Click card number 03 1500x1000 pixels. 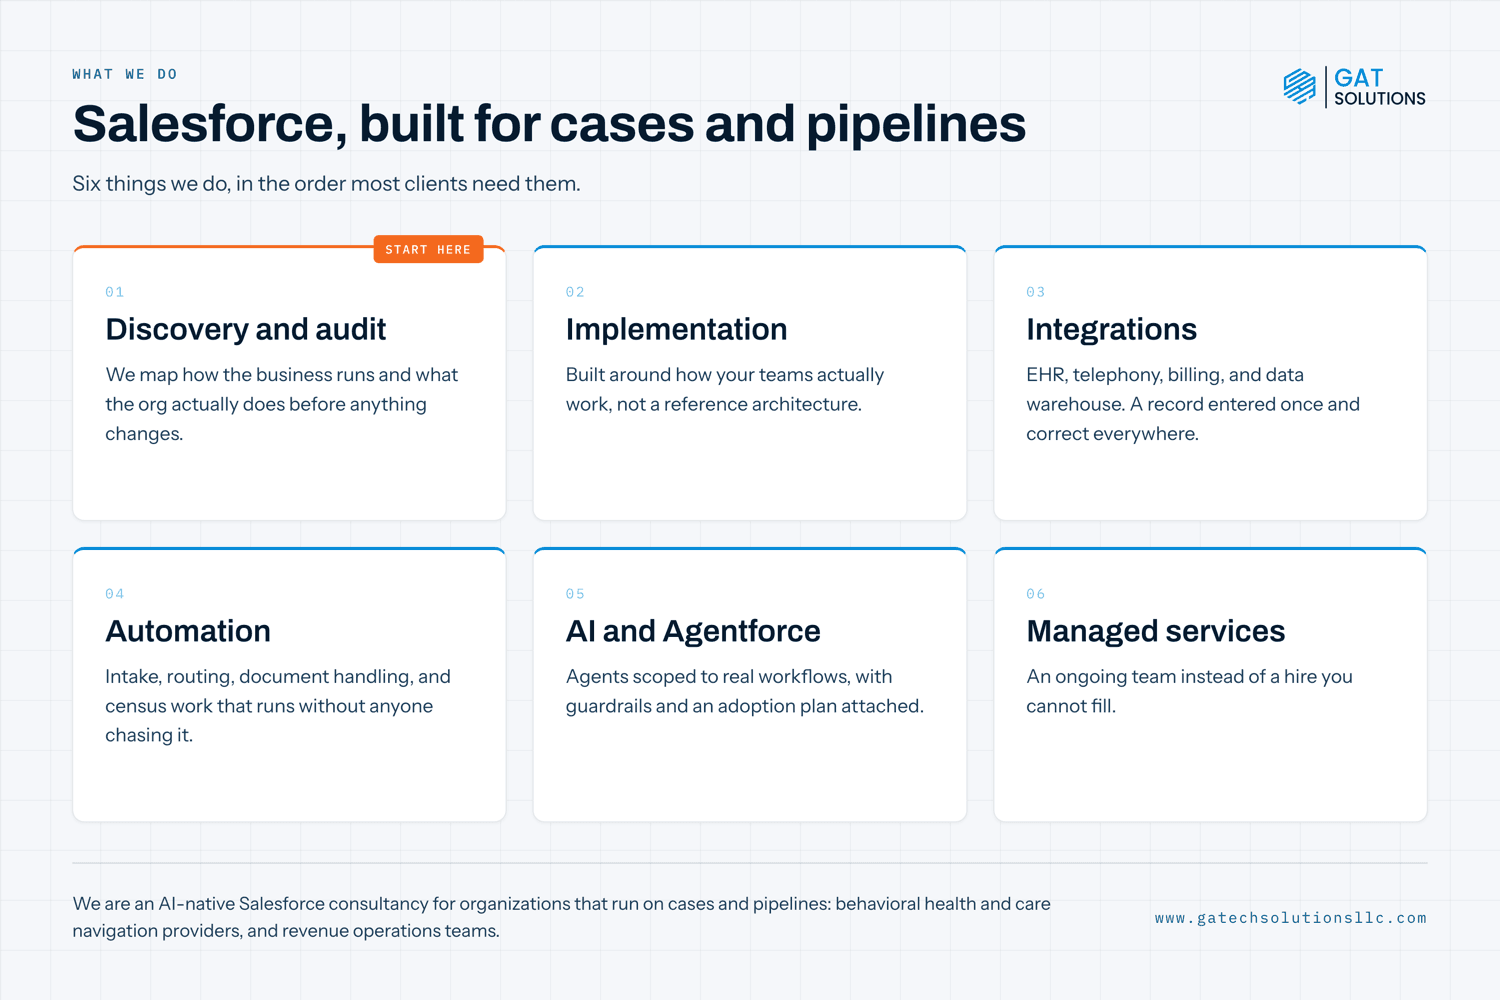(x=1036, y=292)
